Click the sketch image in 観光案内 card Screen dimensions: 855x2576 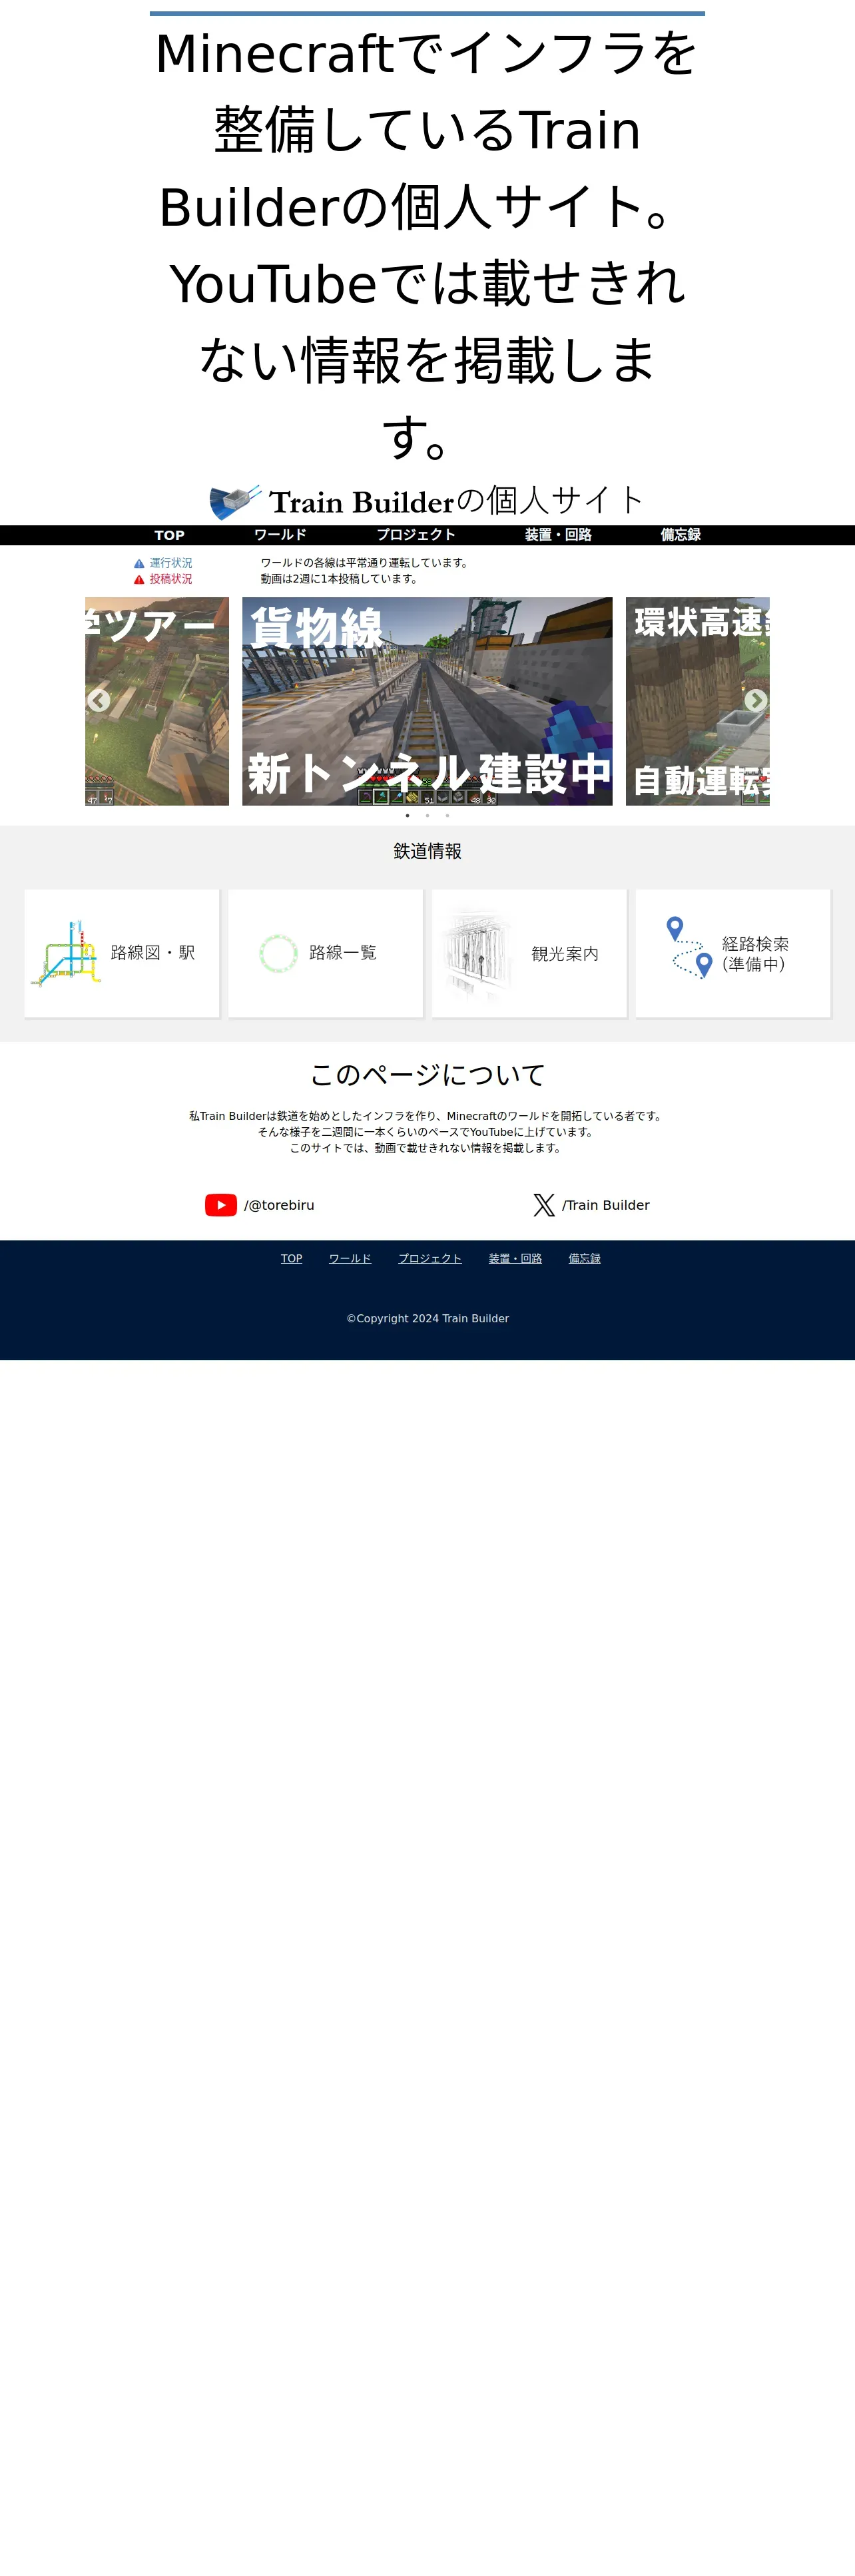477,954
